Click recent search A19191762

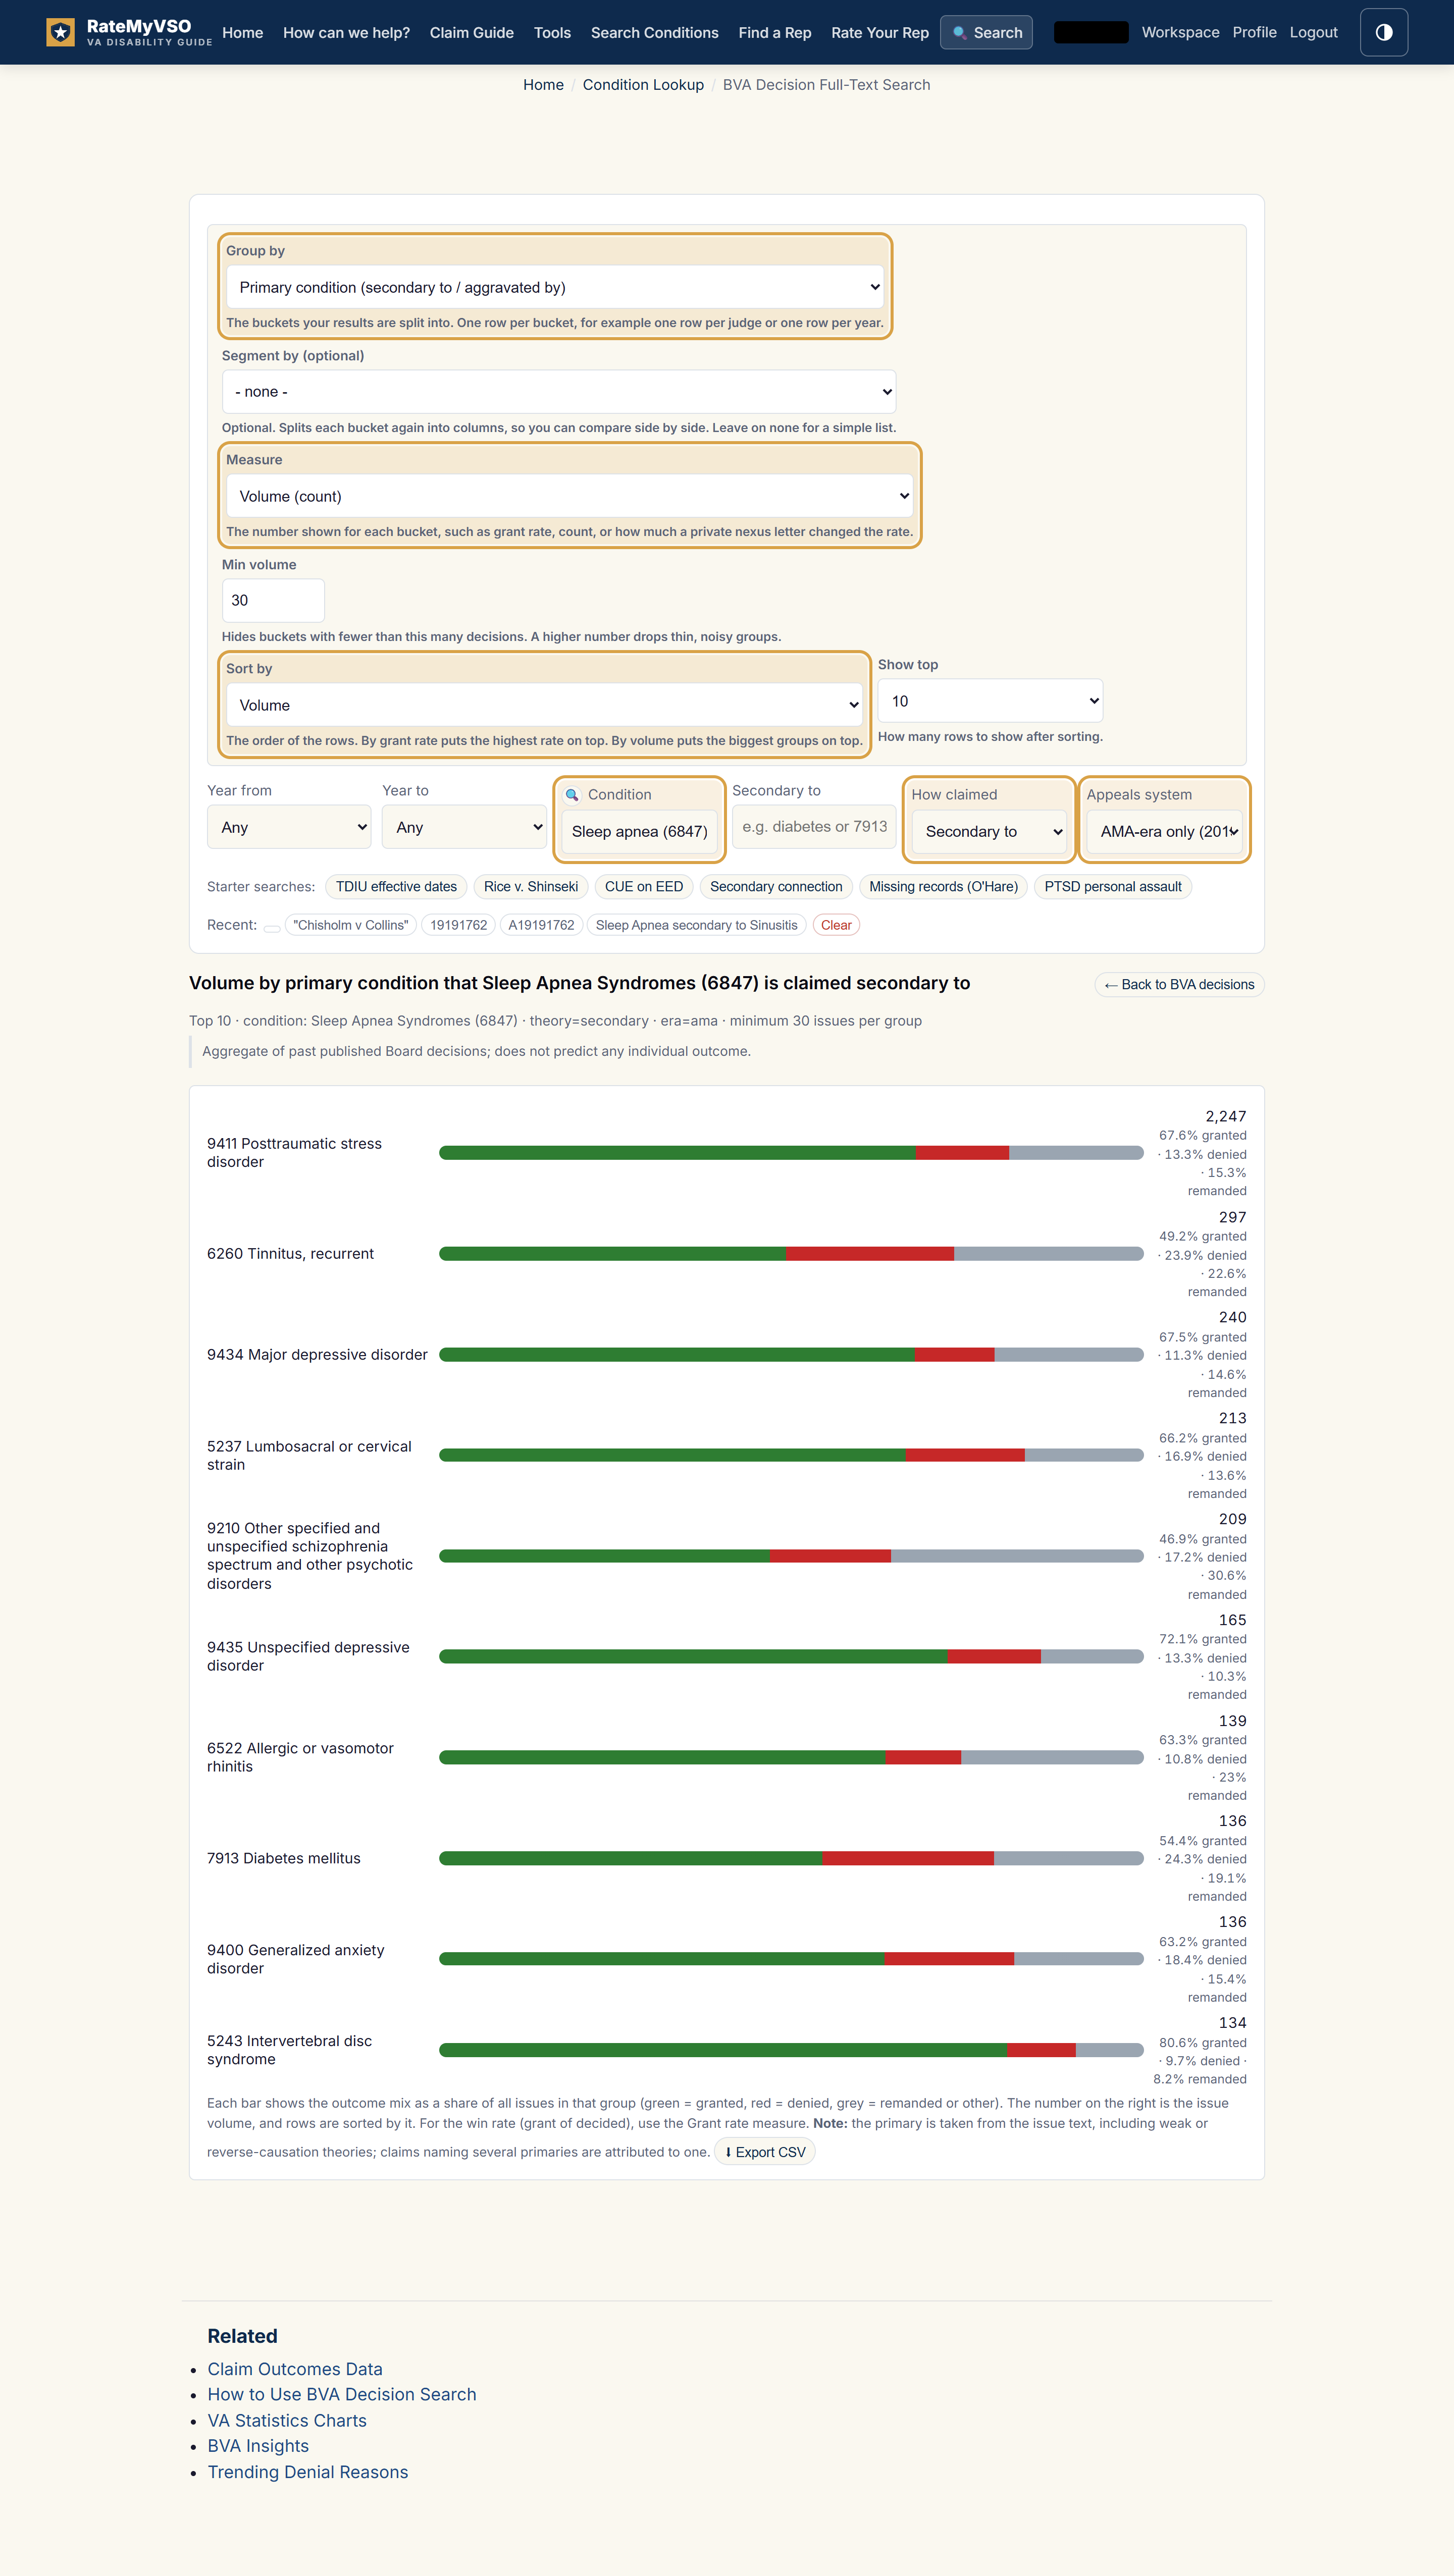(541, 925)
